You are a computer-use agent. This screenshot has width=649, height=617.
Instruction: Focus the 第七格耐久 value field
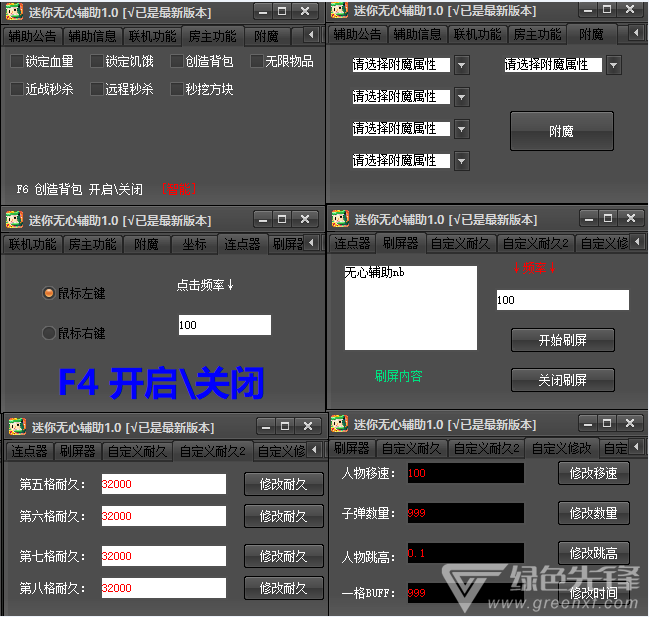[164, 556]
